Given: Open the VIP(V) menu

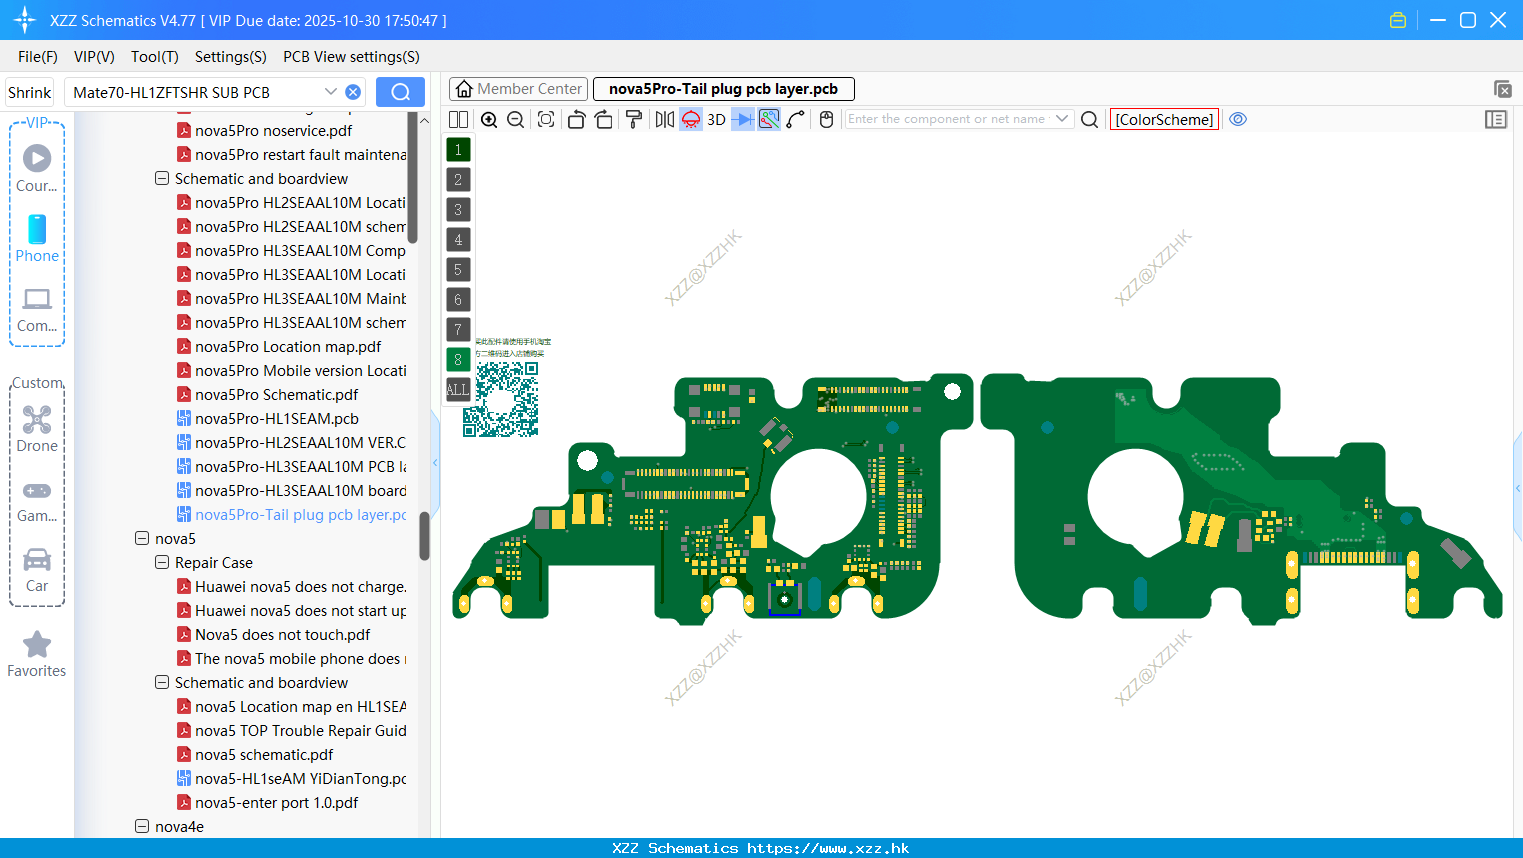Looking at the screenshot, I should point(94,57).
